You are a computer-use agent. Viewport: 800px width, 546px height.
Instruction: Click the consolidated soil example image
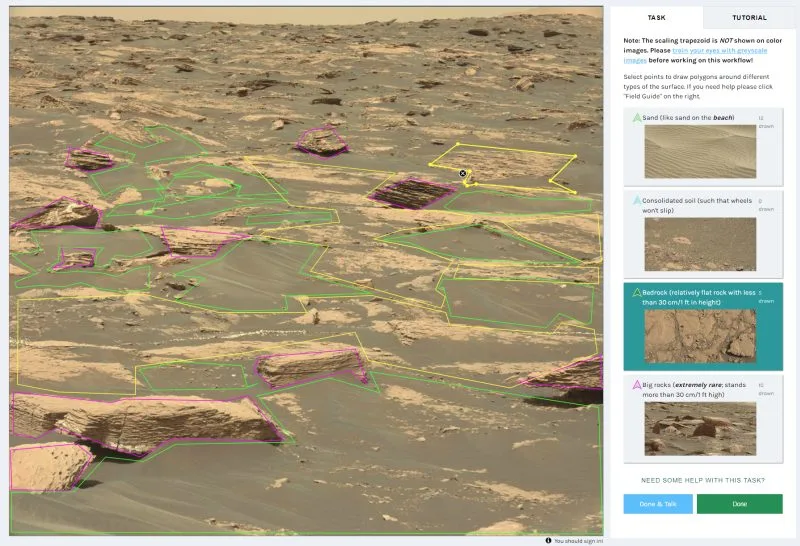[x=700, y=244]
